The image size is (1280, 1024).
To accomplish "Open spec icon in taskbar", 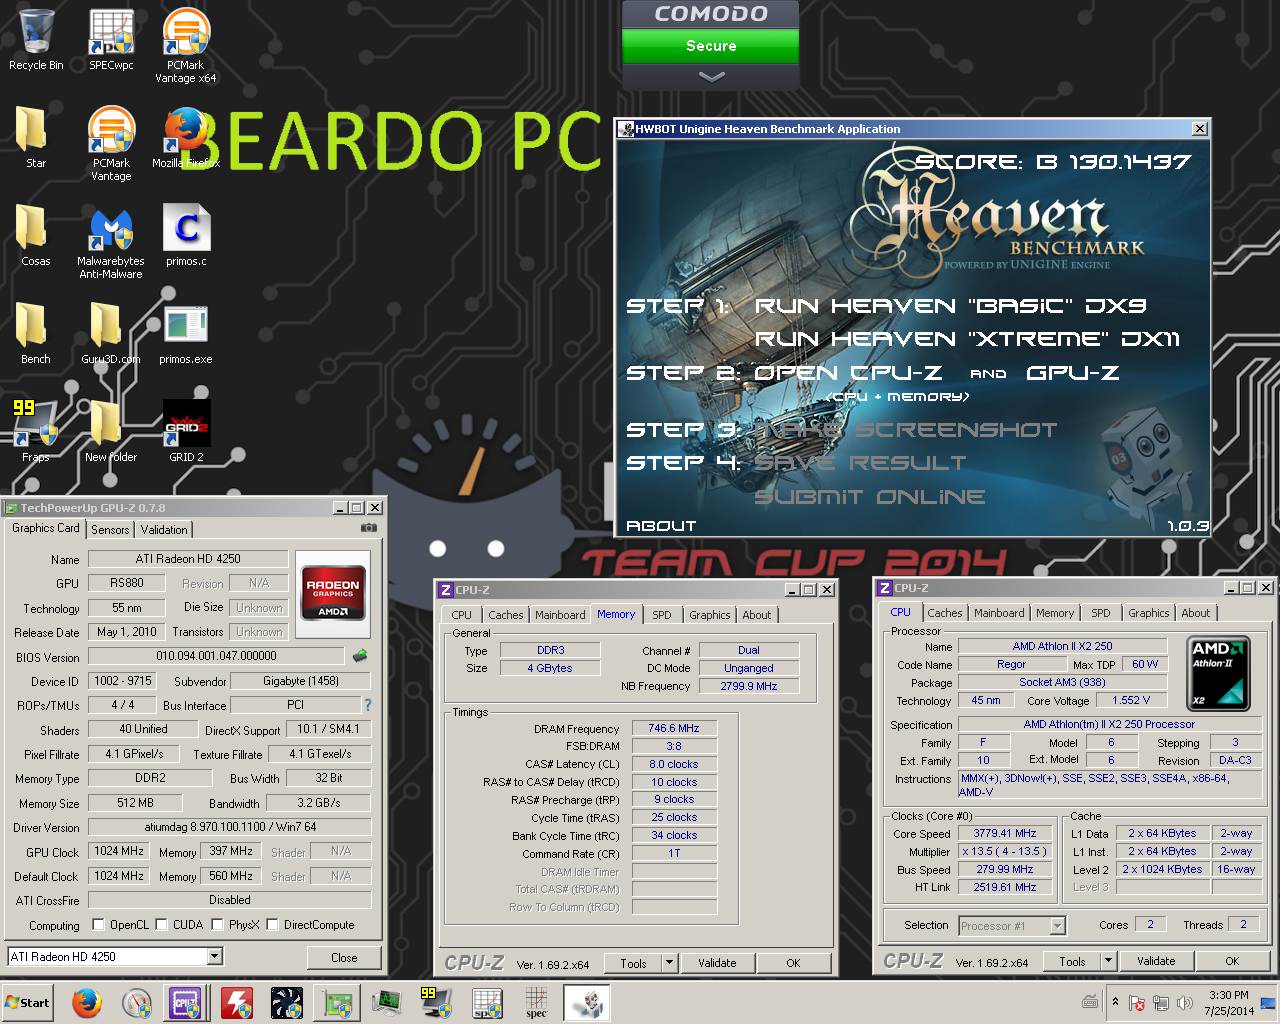I will tap(536, 1003).
